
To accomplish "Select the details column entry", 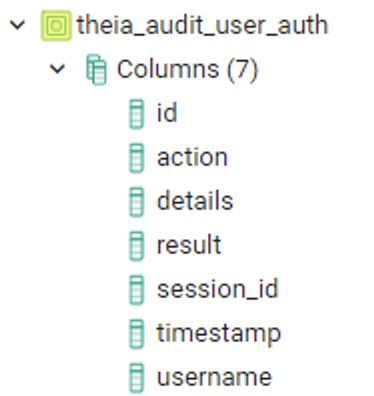I will coord(195,201).
